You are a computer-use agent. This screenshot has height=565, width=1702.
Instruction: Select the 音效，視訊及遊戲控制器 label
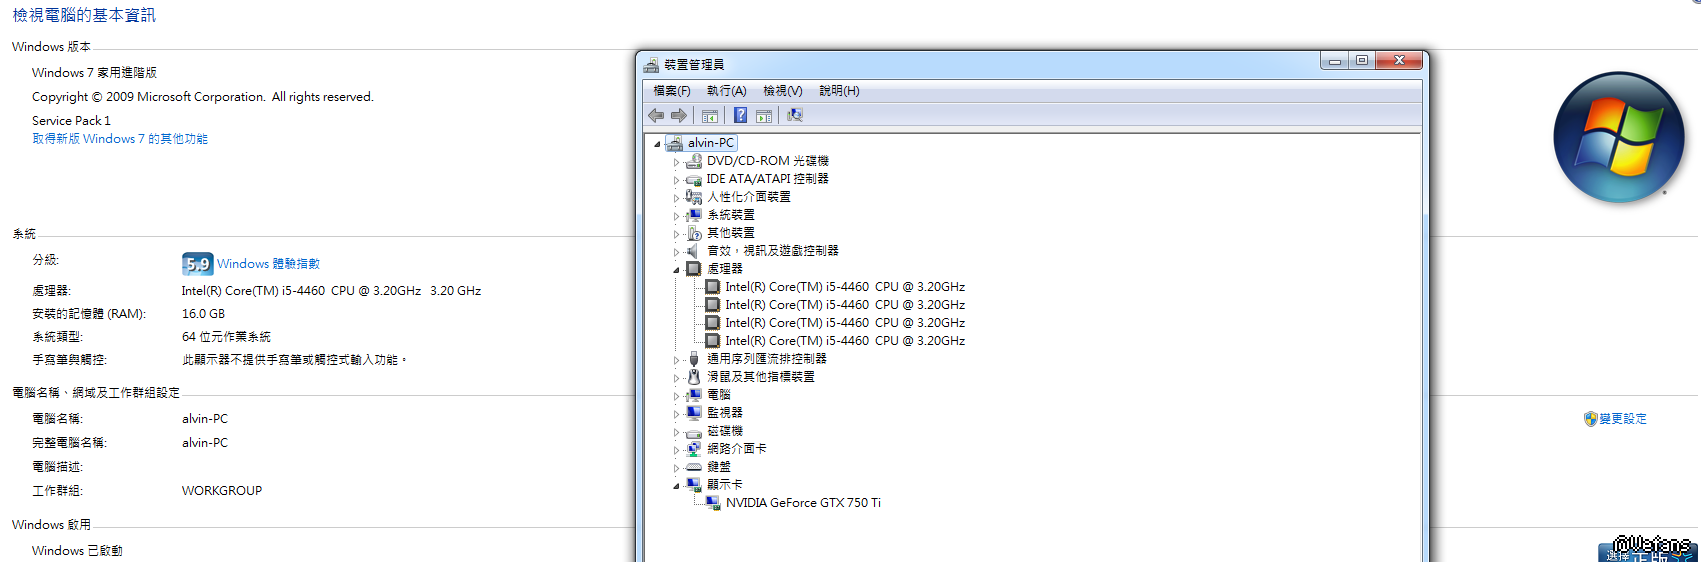click(773, 251)
